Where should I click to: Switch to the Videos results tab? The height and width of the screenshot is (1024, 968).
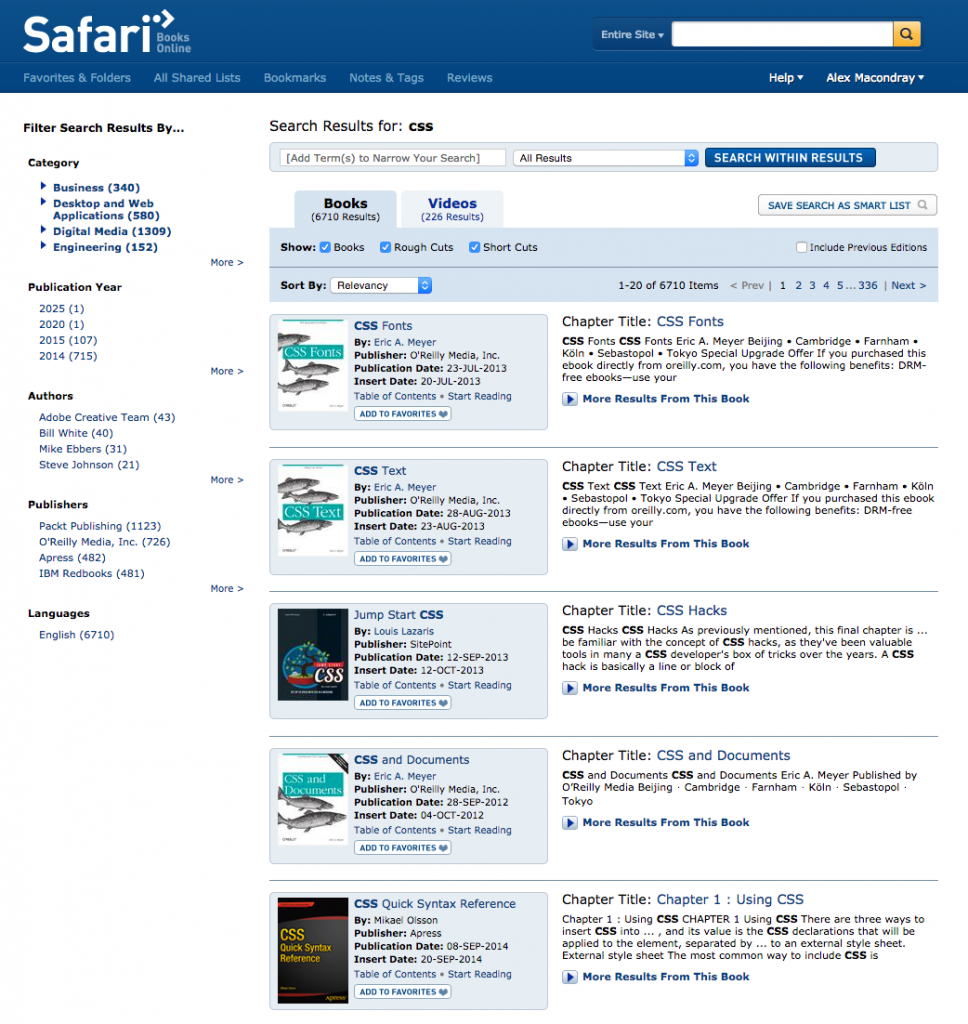pyautogui.click(x=452, y=209)
